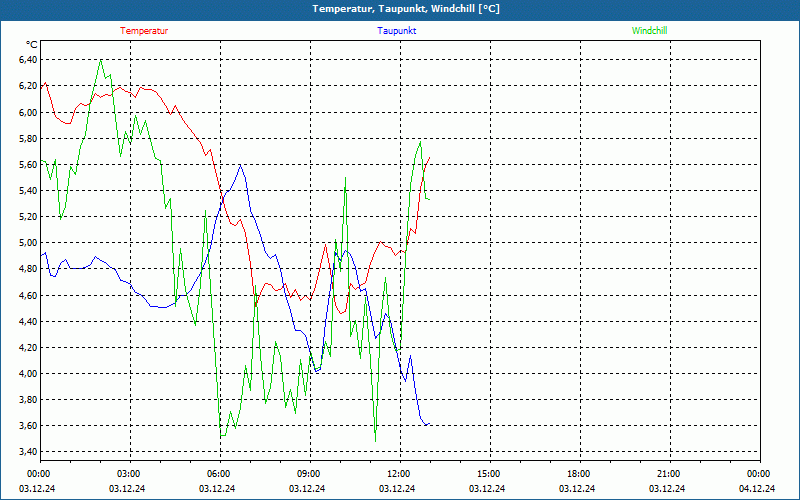This screenshot has height=500, width=800.
Task: Click the °C unit label
Action: [x=31, y=45]
